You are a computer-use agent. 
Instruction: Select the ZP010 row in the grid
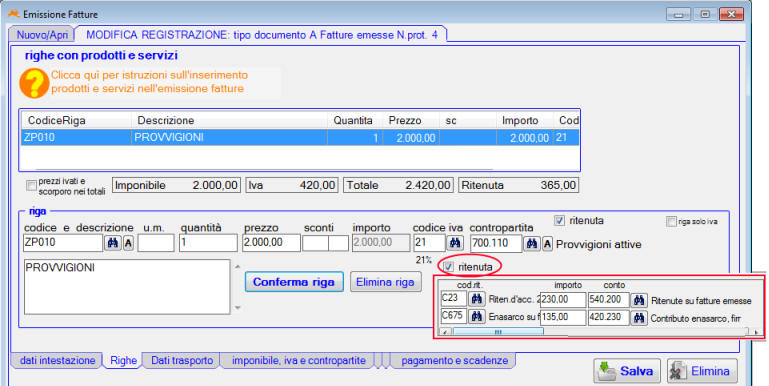(x=300, y=138)
